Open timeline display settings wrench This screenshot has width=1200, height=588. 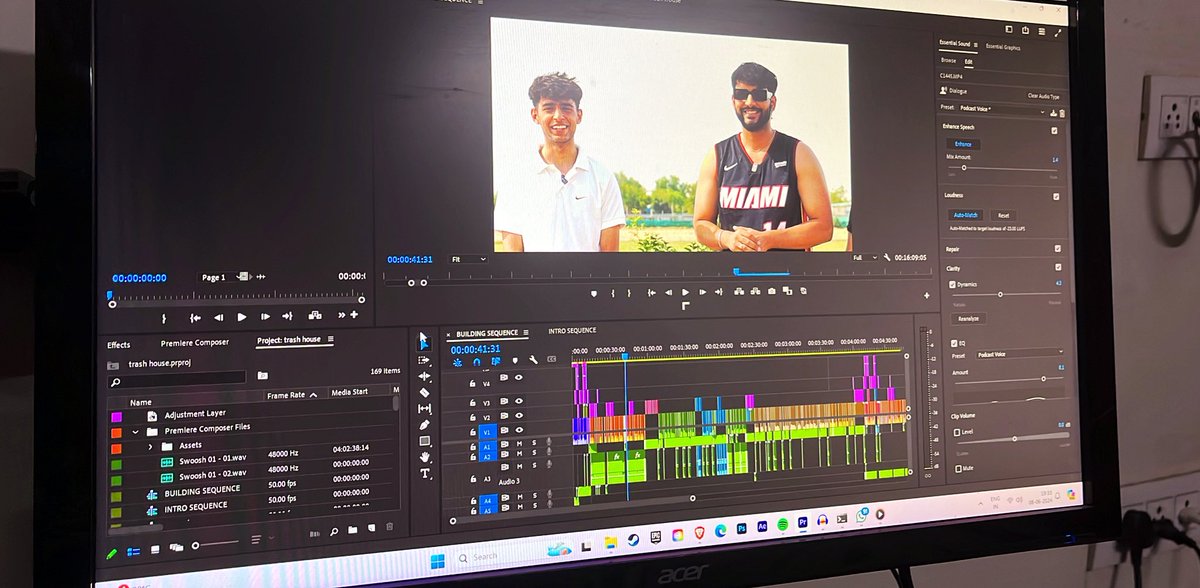tap(533, 360)
